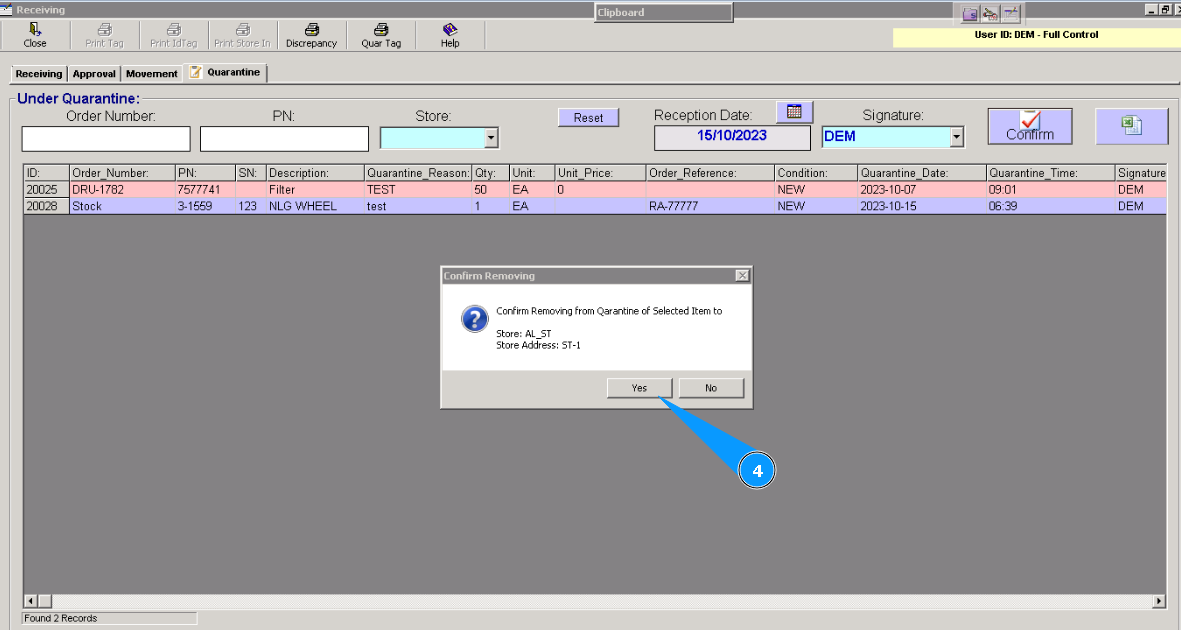This screenshot has height=633, width=1181.
Task: Export the quarantine list to Excel
Action: point(1132,124)
